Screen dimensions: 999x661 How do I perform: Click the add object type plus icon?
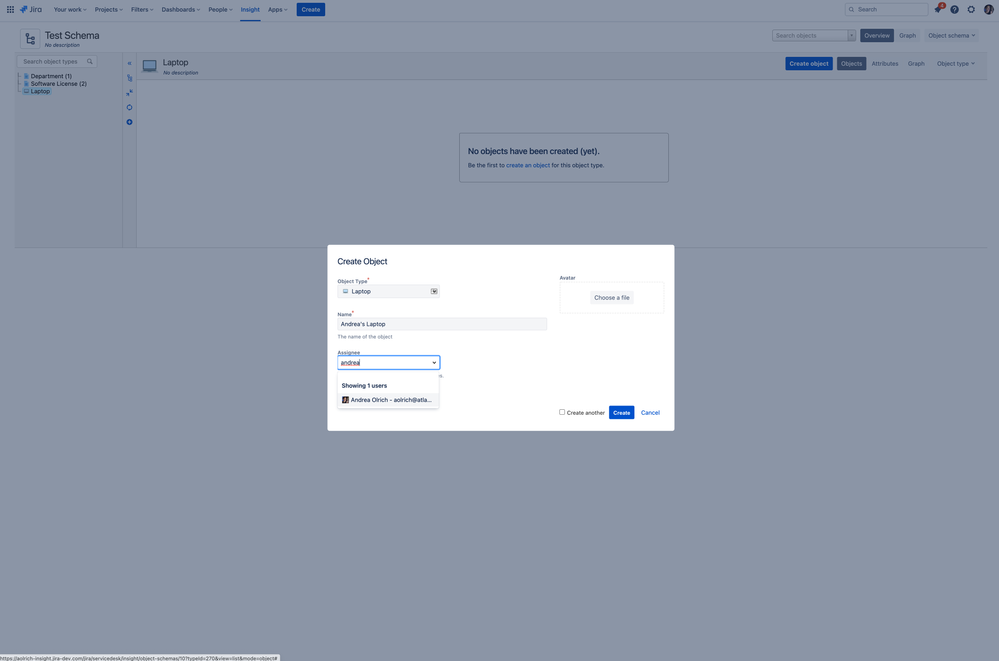[129, 122]
